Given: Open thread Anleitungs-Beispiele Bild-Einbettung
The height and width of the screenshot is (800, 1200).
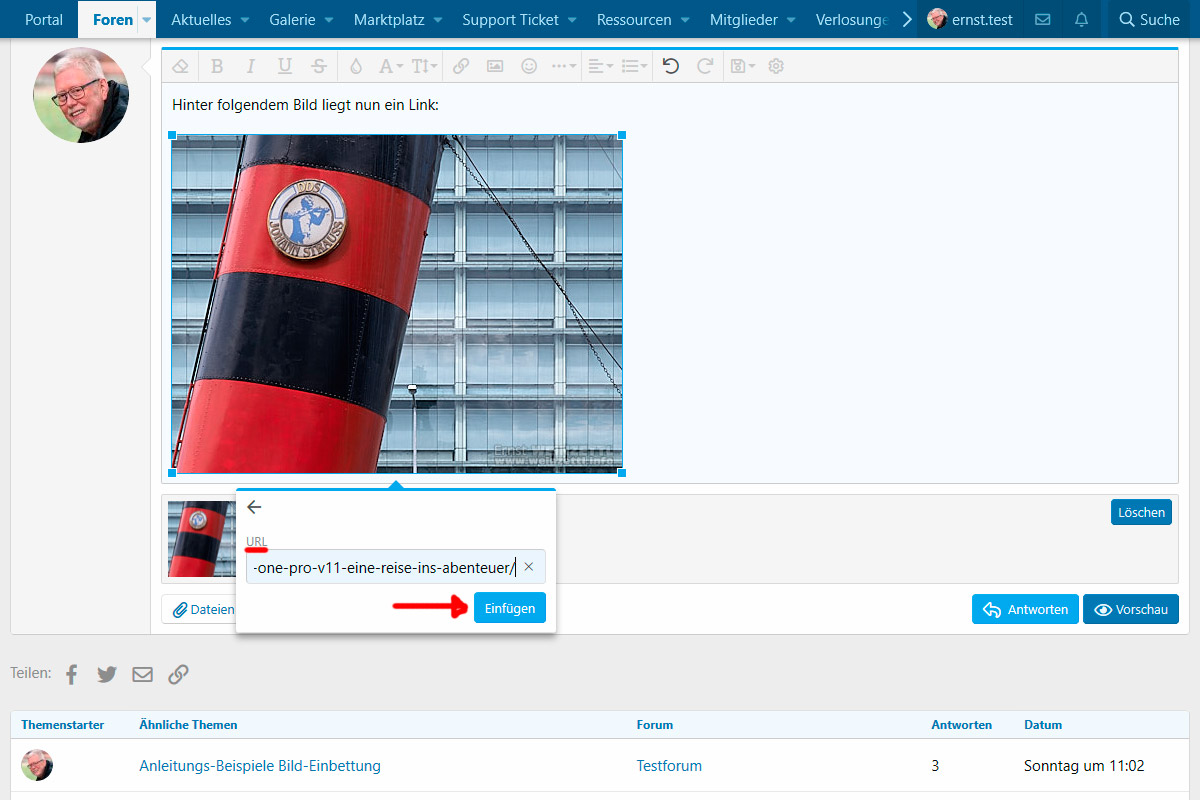Looking at the screenshot, I should coord(260,766).
